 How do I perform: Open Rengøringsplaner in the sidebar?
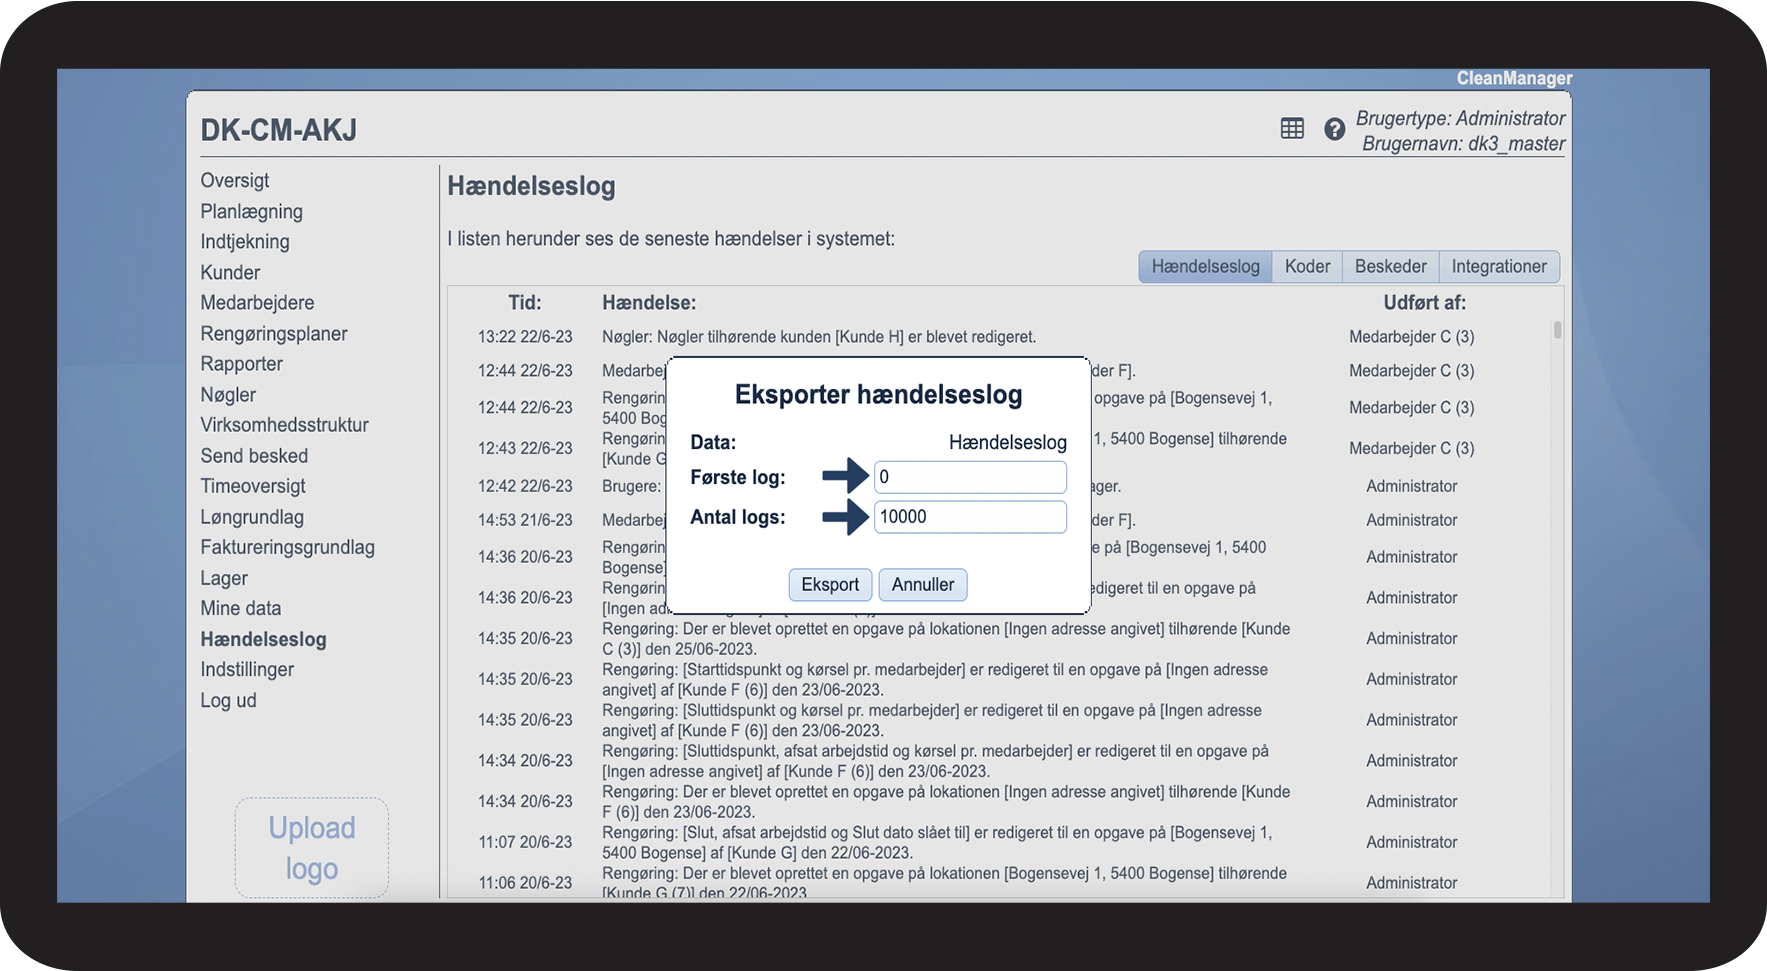tap(274, 334)
